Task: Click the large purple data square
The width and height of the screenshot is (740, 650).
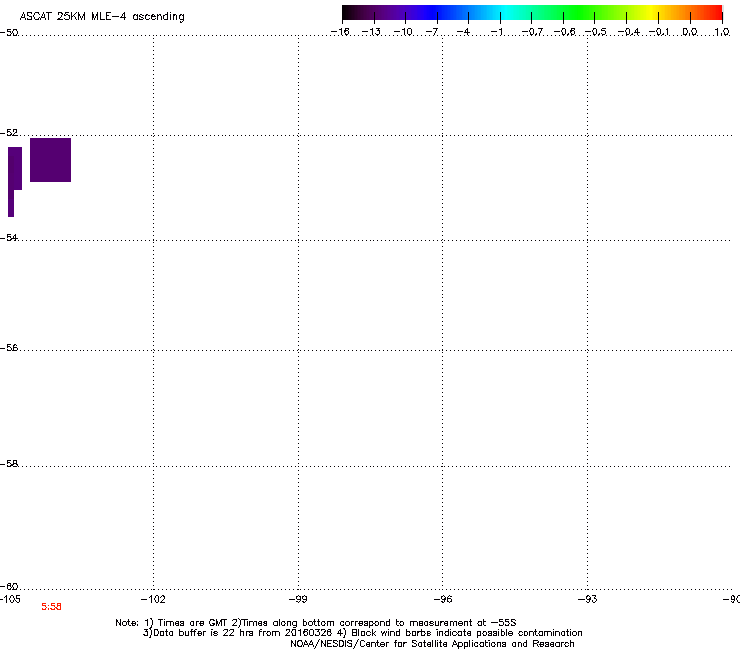Action: [x=50, y=160]
